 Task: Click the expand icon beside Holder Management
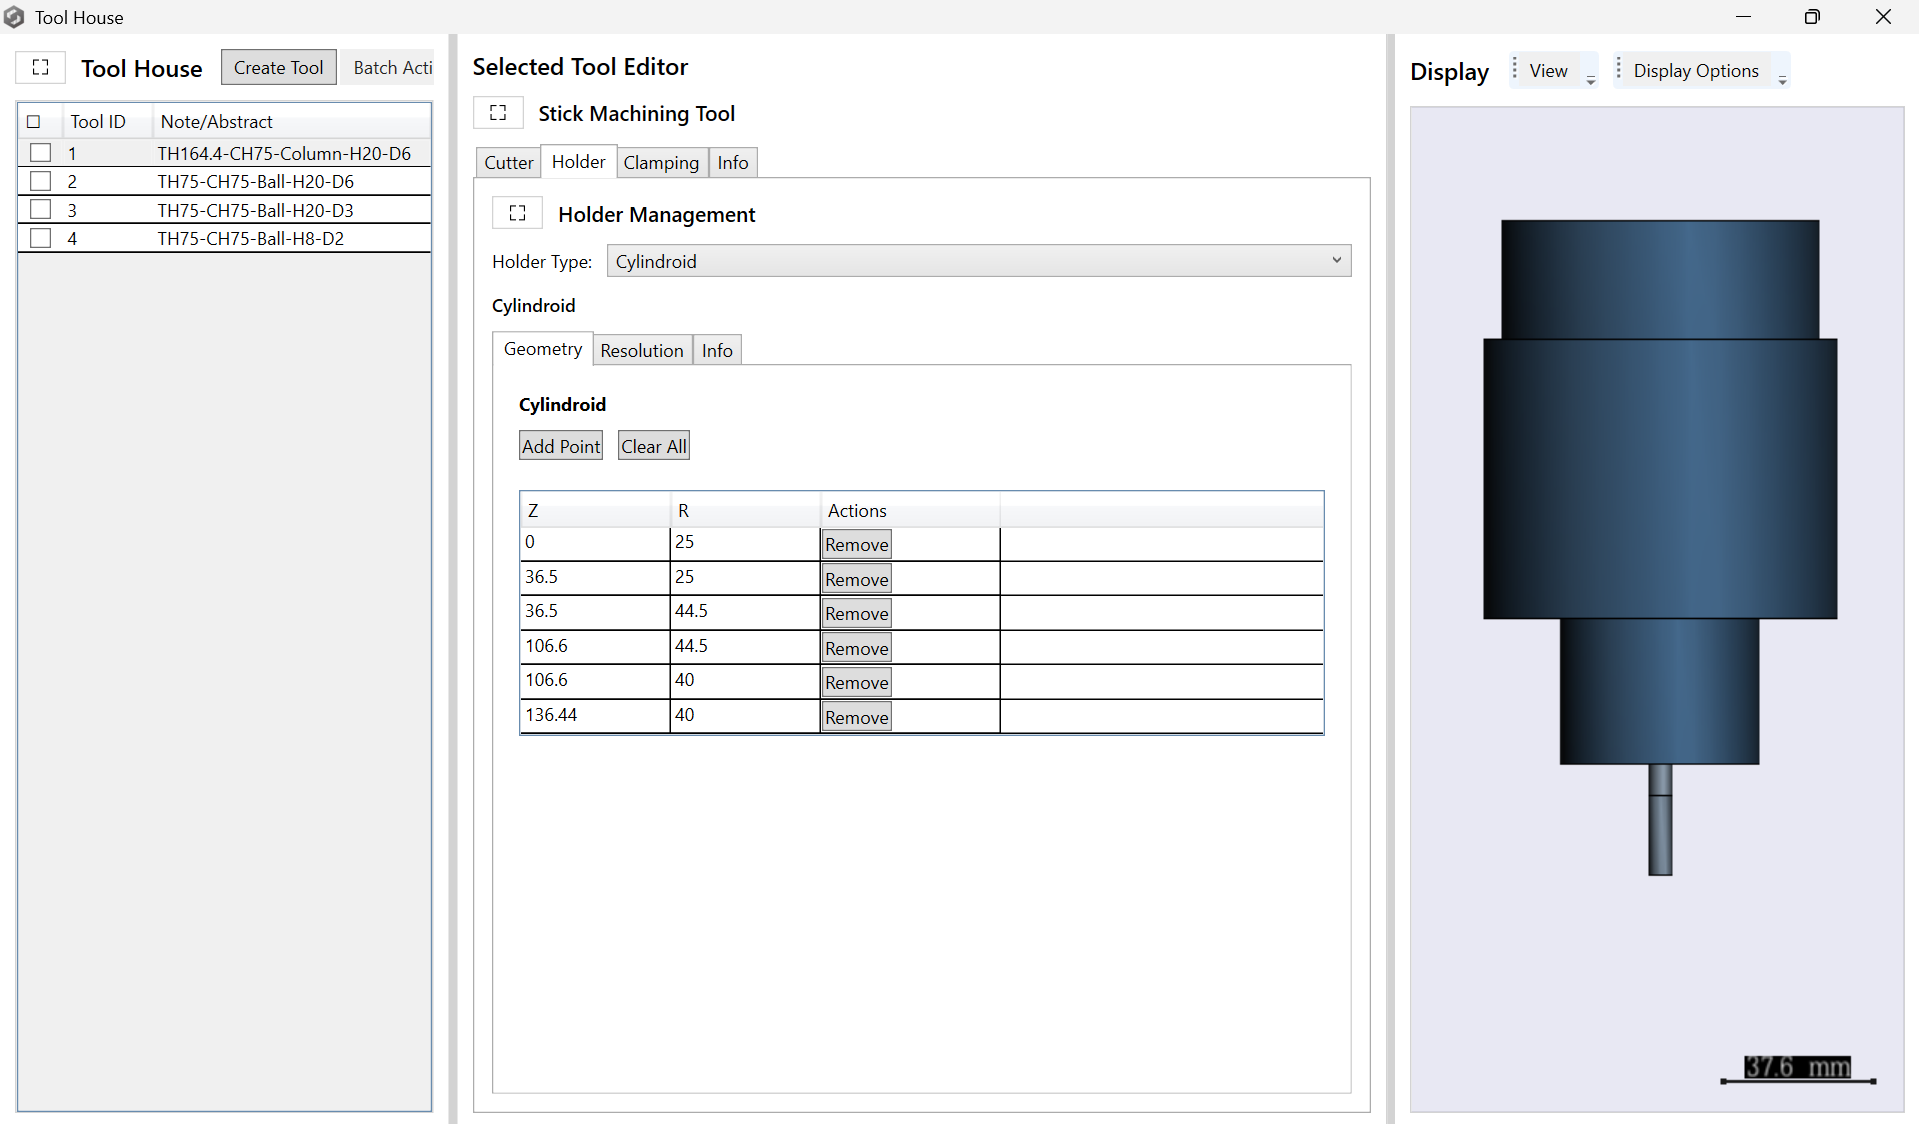pos(517,213)
